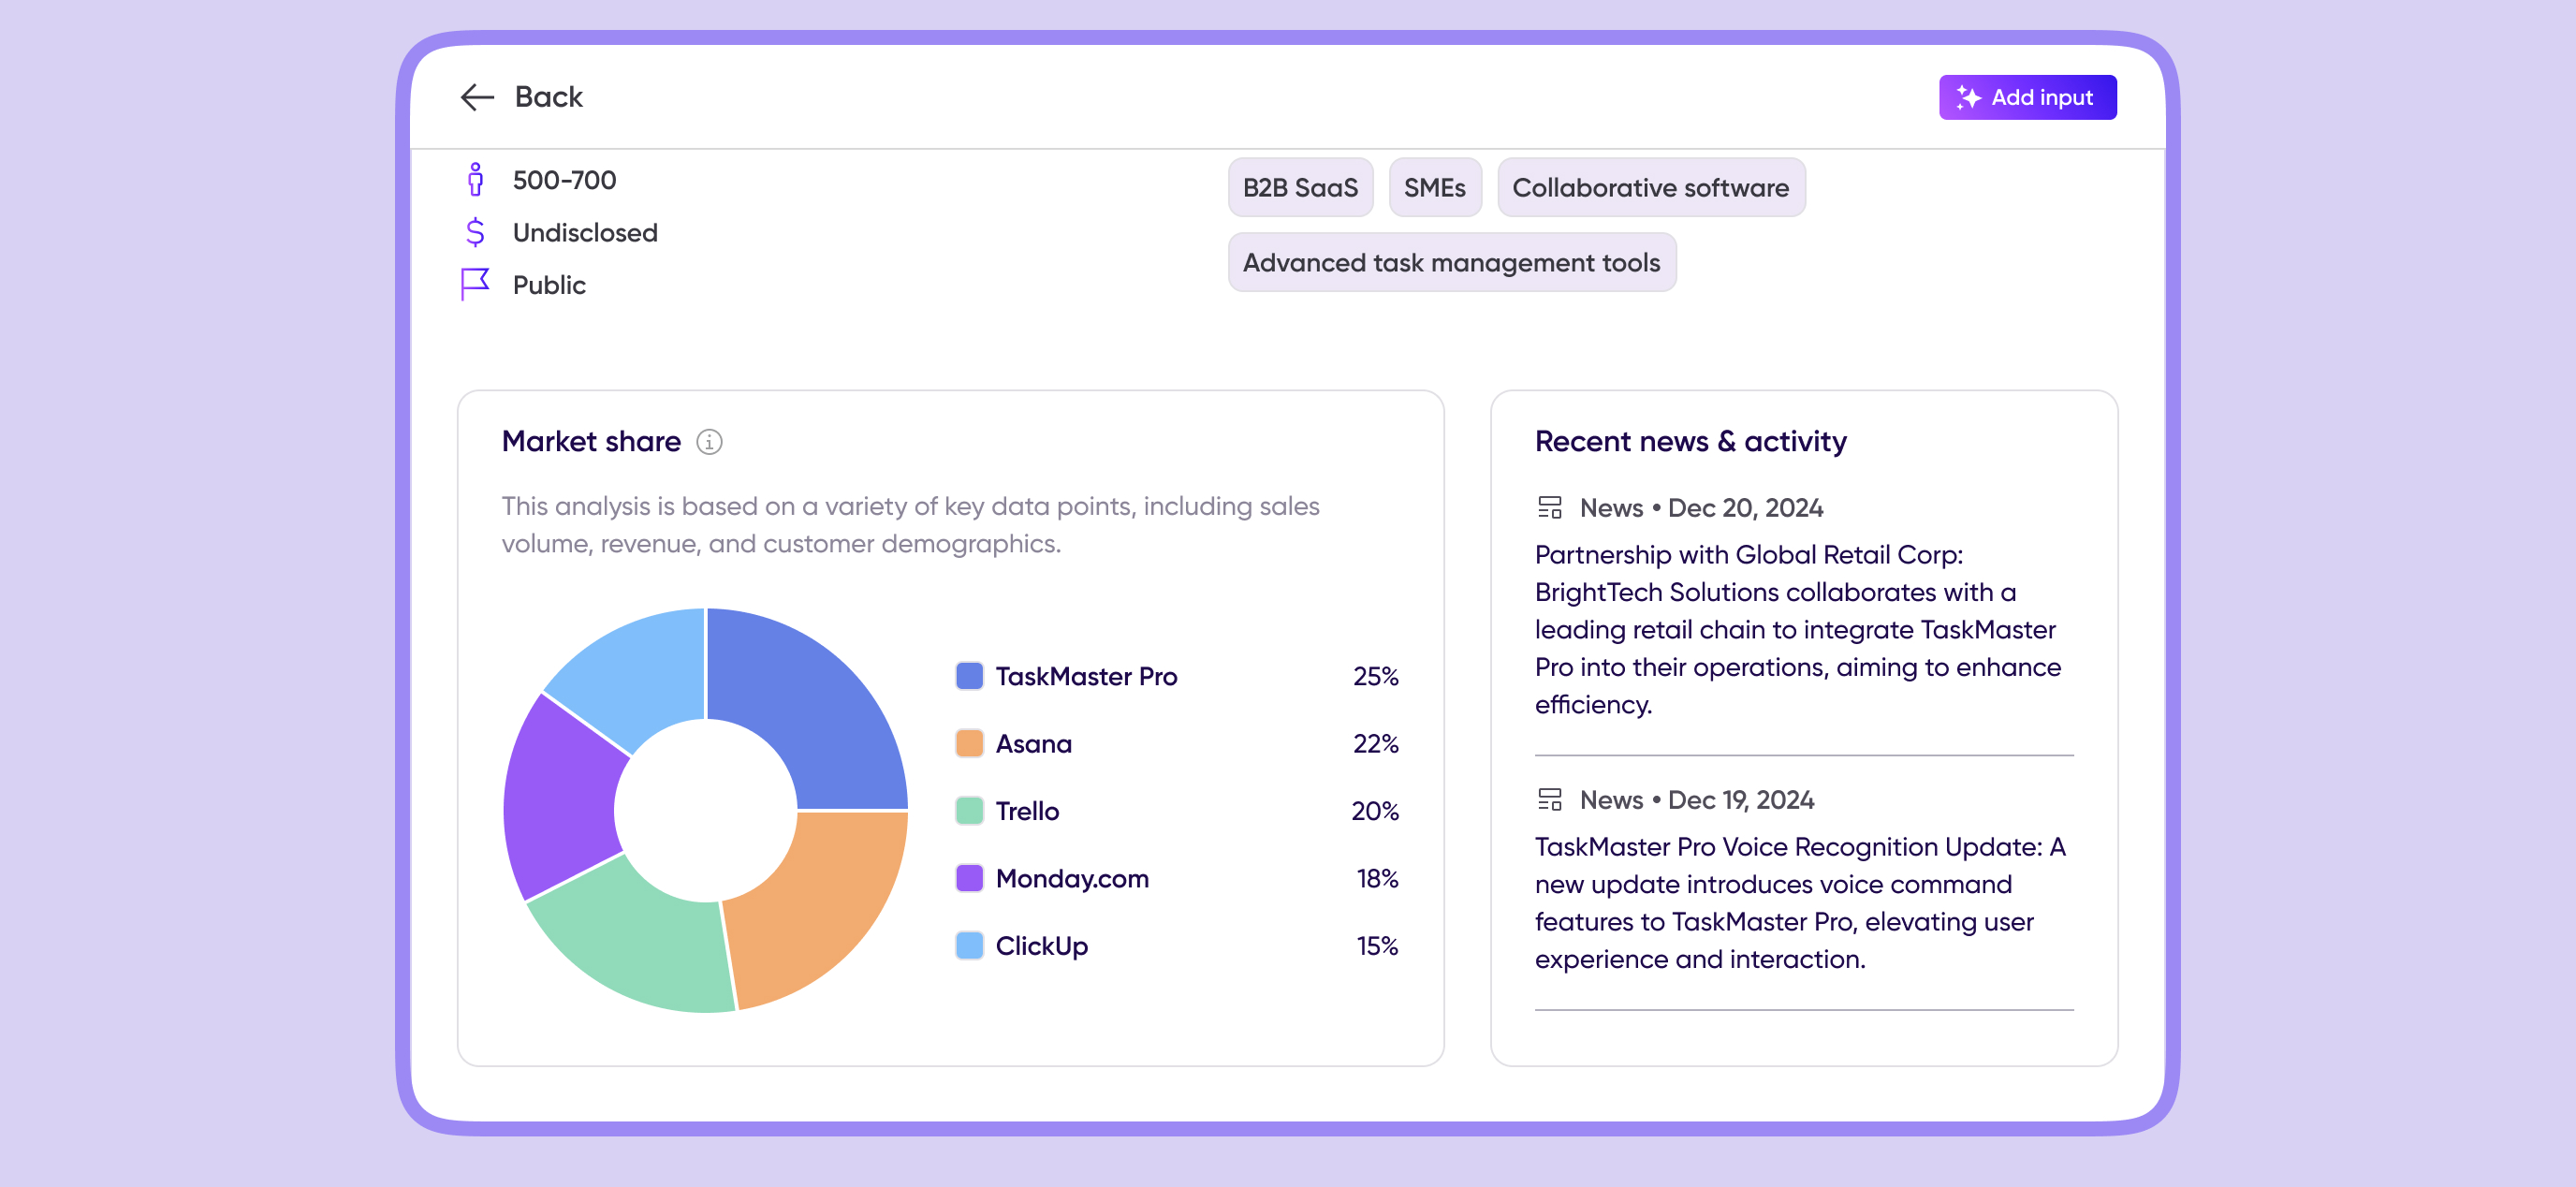
Task: Click the Undisclosed revenue text
Action: (585, 232)
